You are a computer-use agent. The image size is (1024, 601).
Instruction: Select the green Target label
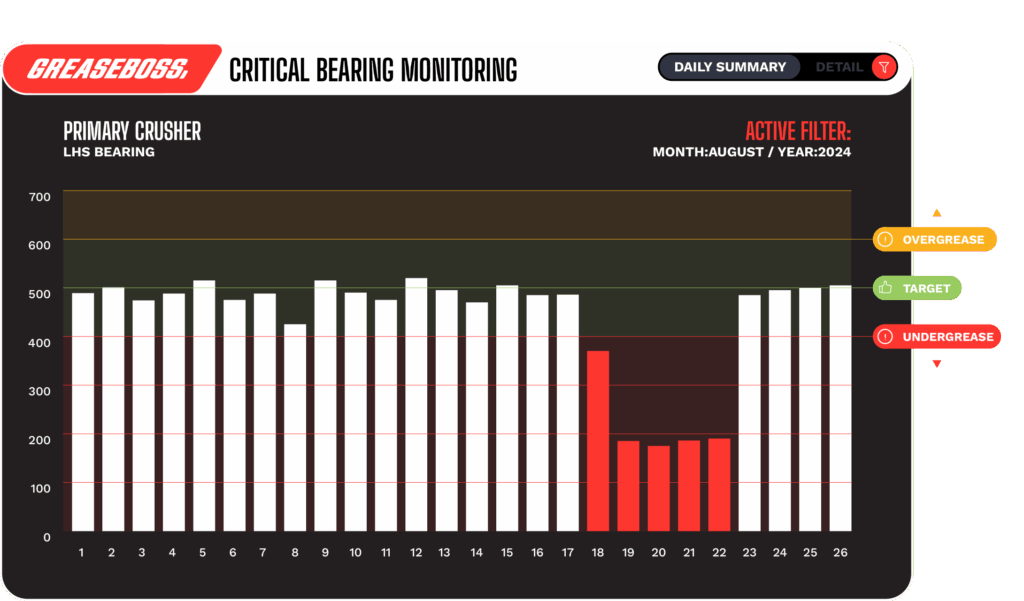926,288
